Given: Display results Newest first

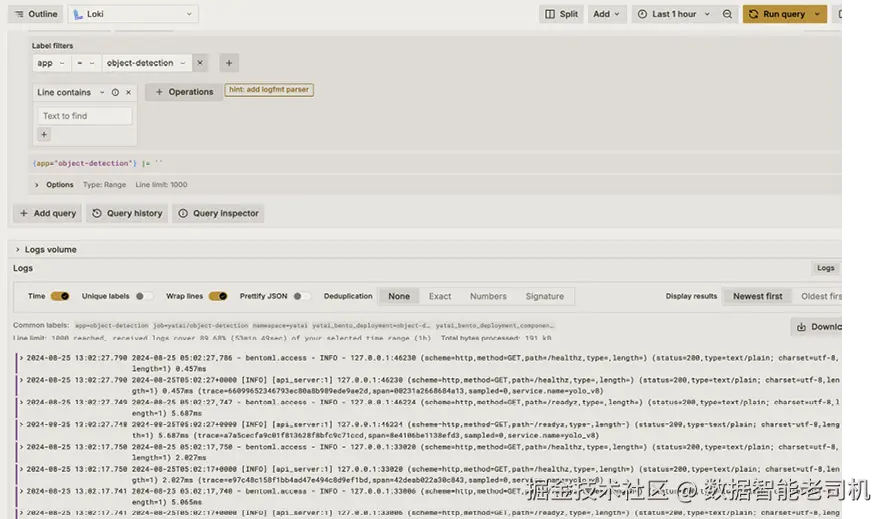Looking at the screenshot, I should pyautogui.click(x=757, y=296).
